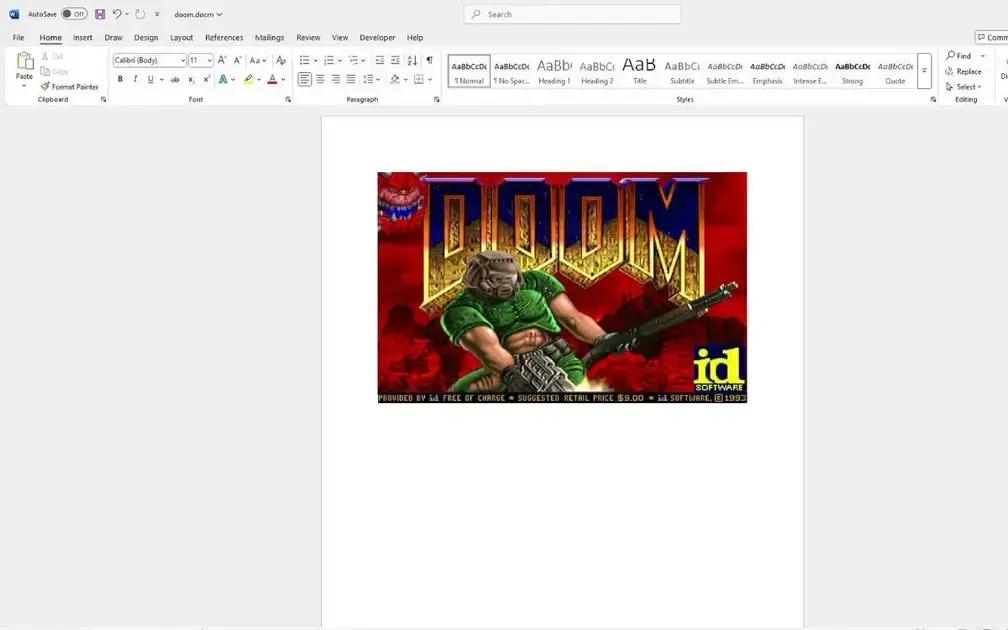This screenshot has height=630, width=1008.
Task: Open the font size dropdown
Action: tap(210, 60)
